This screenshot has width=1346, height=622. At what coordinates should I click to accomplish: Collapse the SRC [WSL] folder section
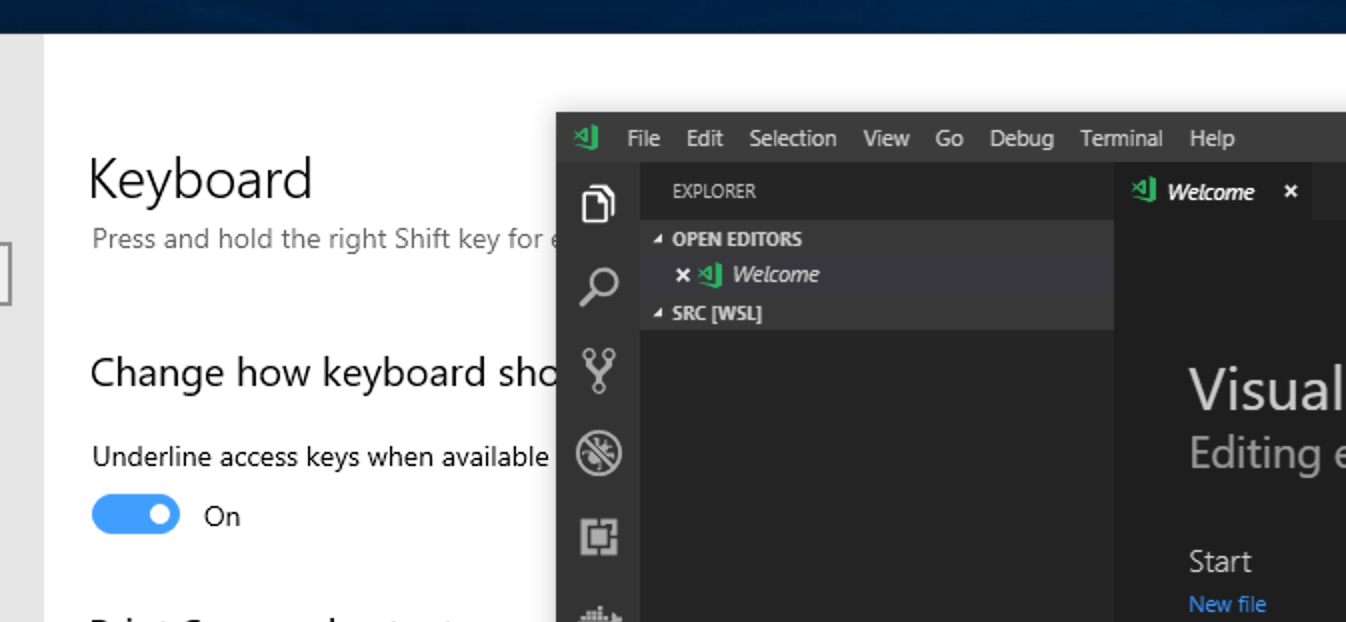tap(660, 313)
